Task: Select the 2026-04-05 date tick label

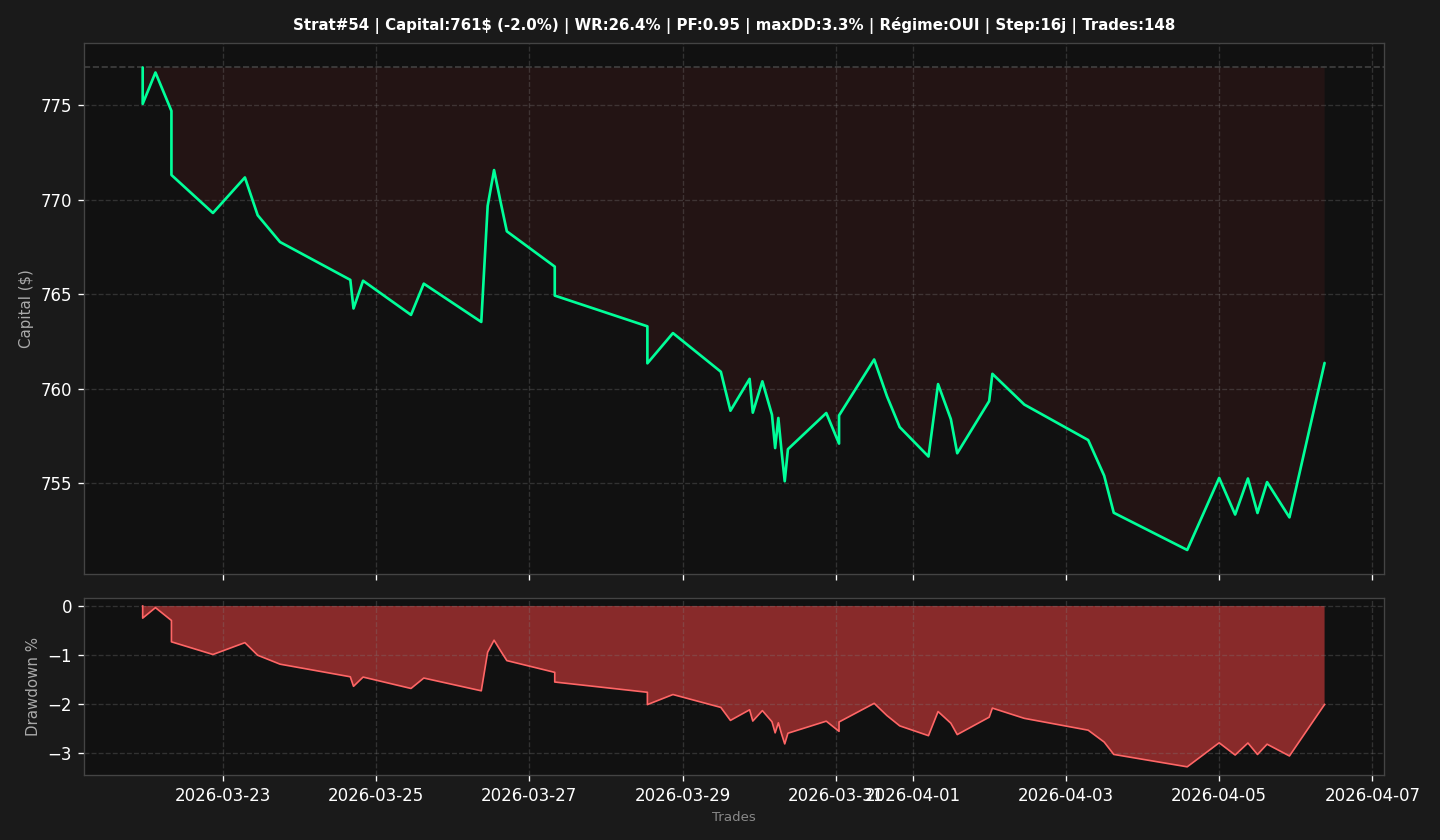Action: 1219,795
